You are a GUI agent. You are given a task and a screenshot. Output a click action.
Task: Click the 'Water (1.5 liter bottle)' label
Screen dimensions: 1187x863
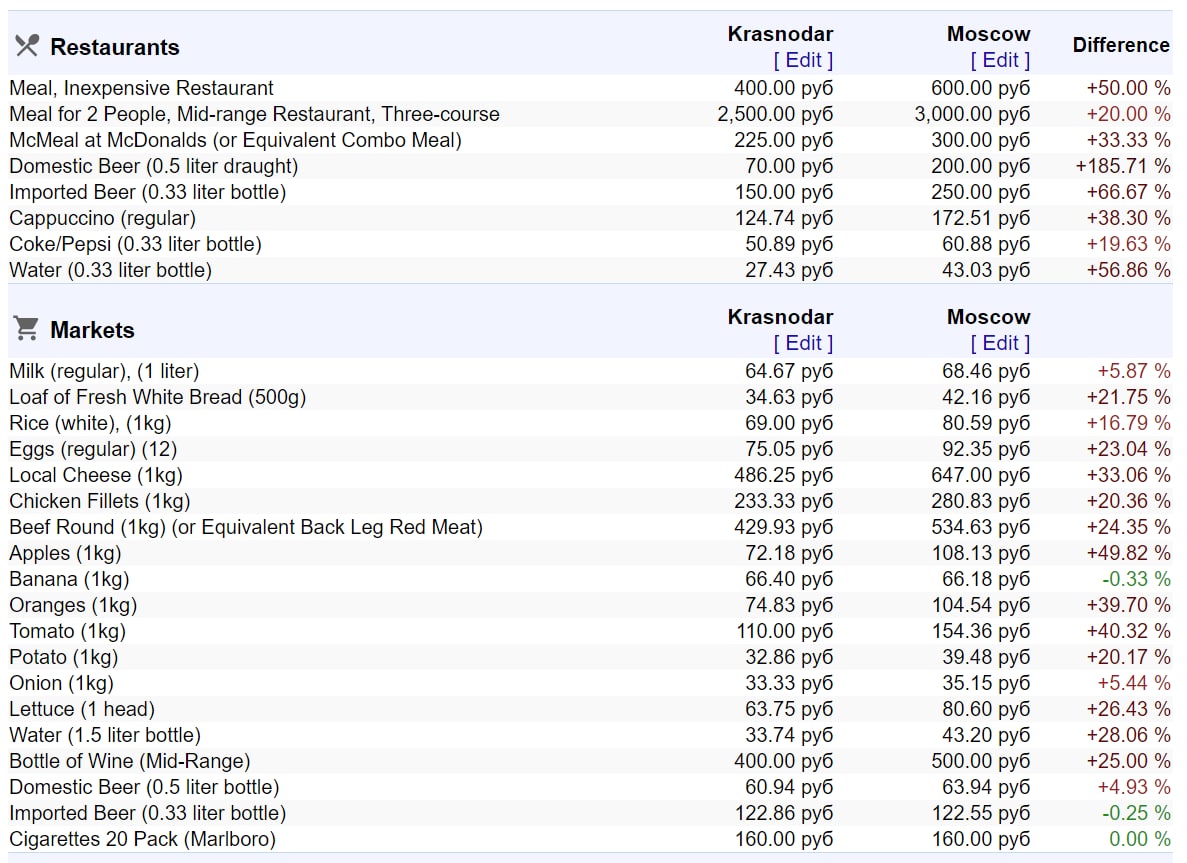click(105, 735)
